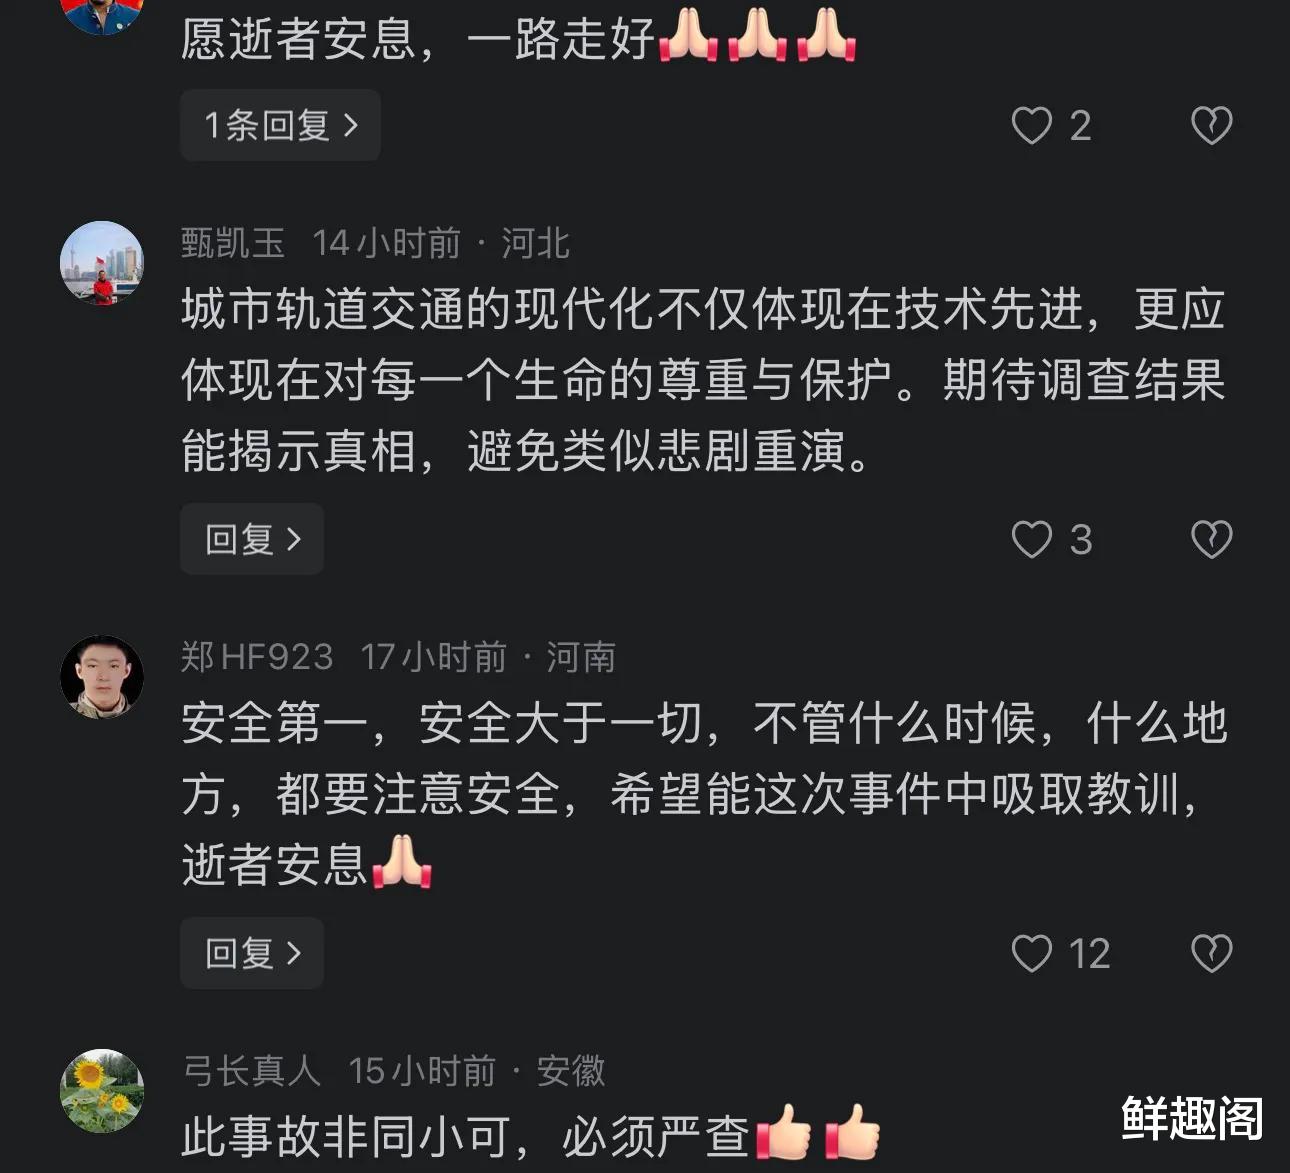The width and height of the screenshot is (1290, 1173).
Task: Open username 甄凯玉 profile link
Action: coord(233,243)
